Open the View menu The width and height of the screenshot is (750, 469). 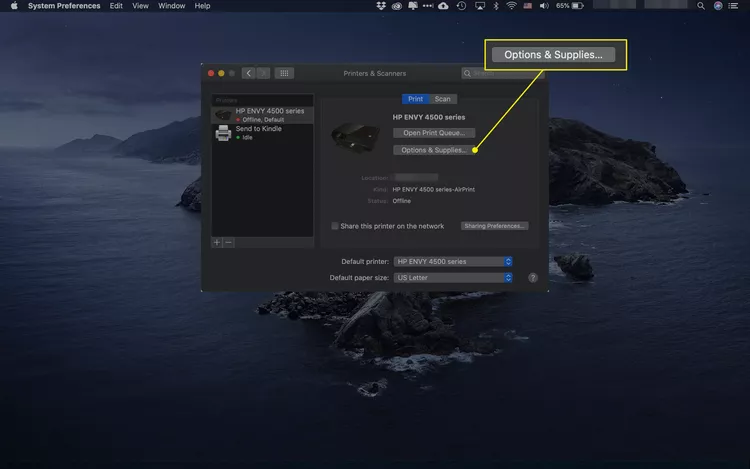(140, 6)
